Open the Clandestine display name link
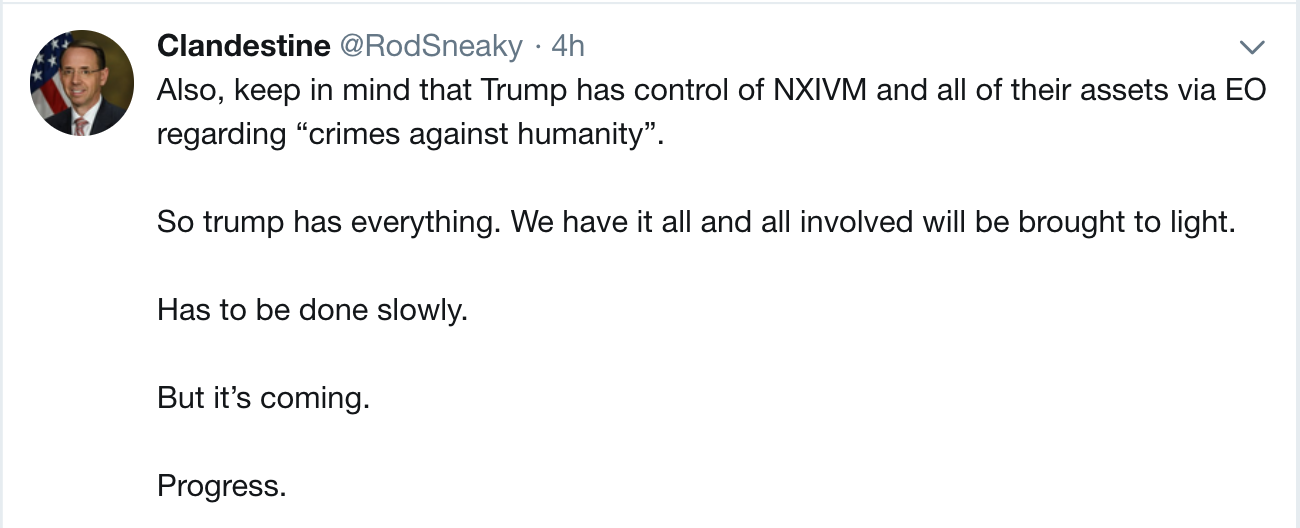Screen dimensions: 1300x528 tap(243, 46)
